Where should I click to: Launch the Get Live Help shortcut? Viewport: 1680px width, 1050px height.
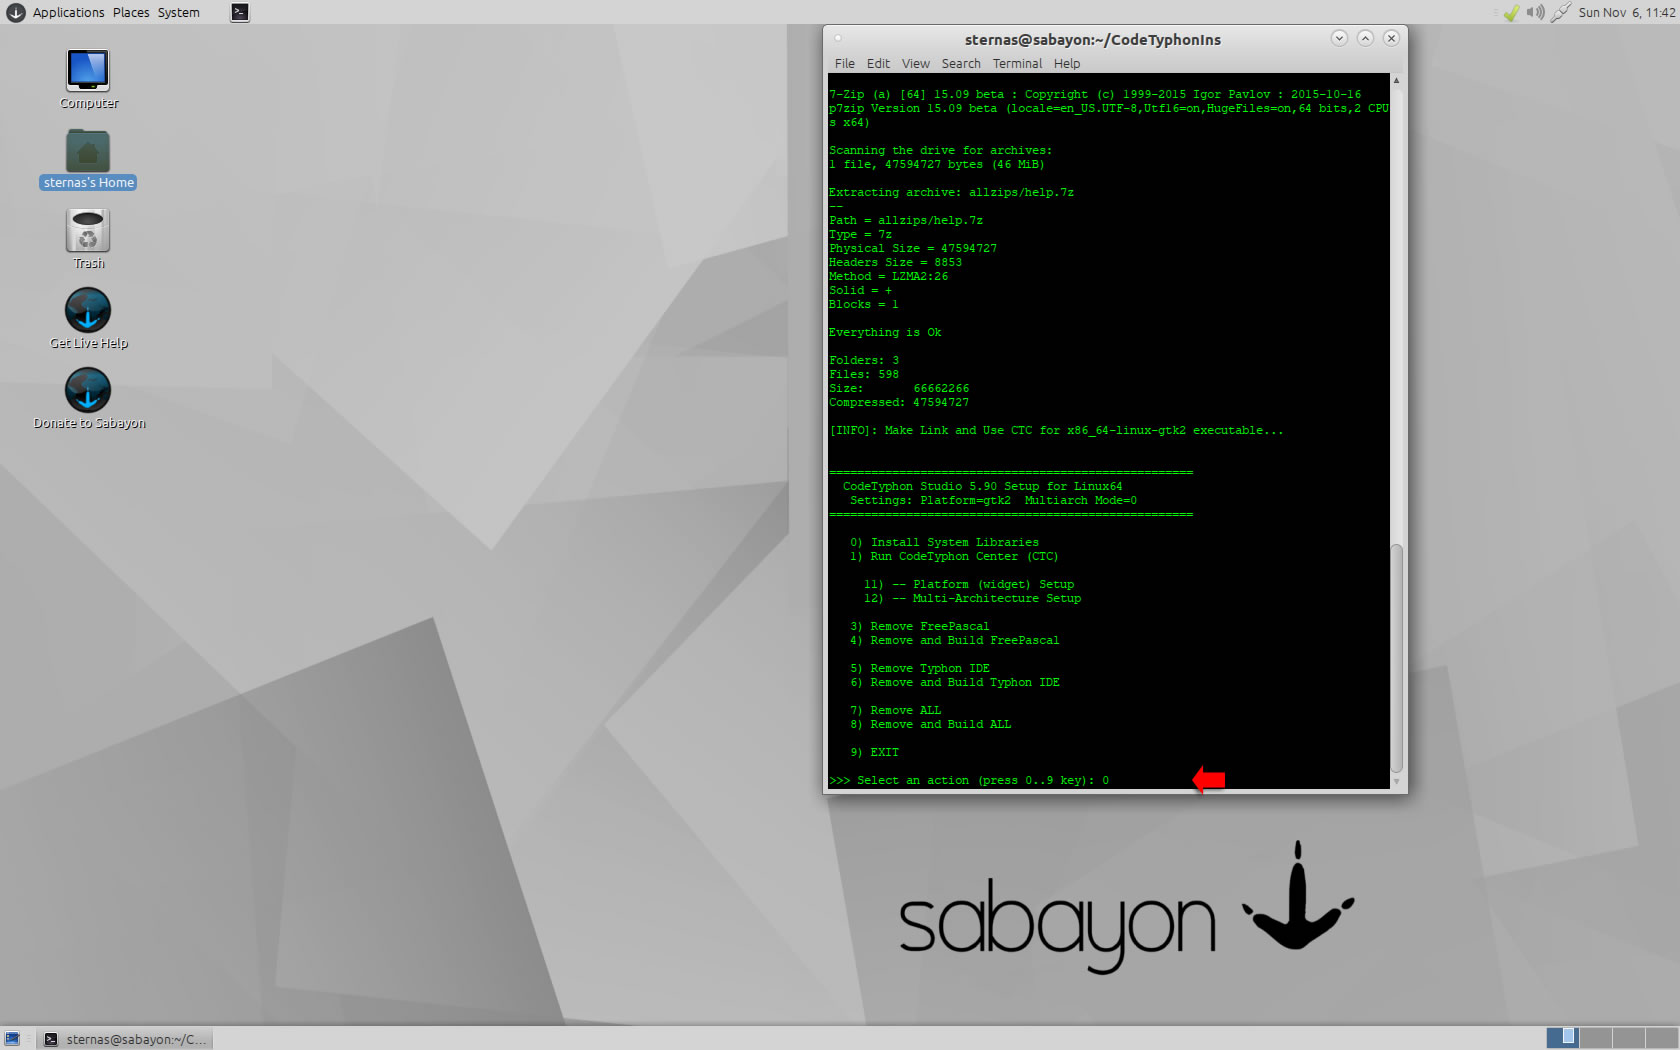(88, 319)
